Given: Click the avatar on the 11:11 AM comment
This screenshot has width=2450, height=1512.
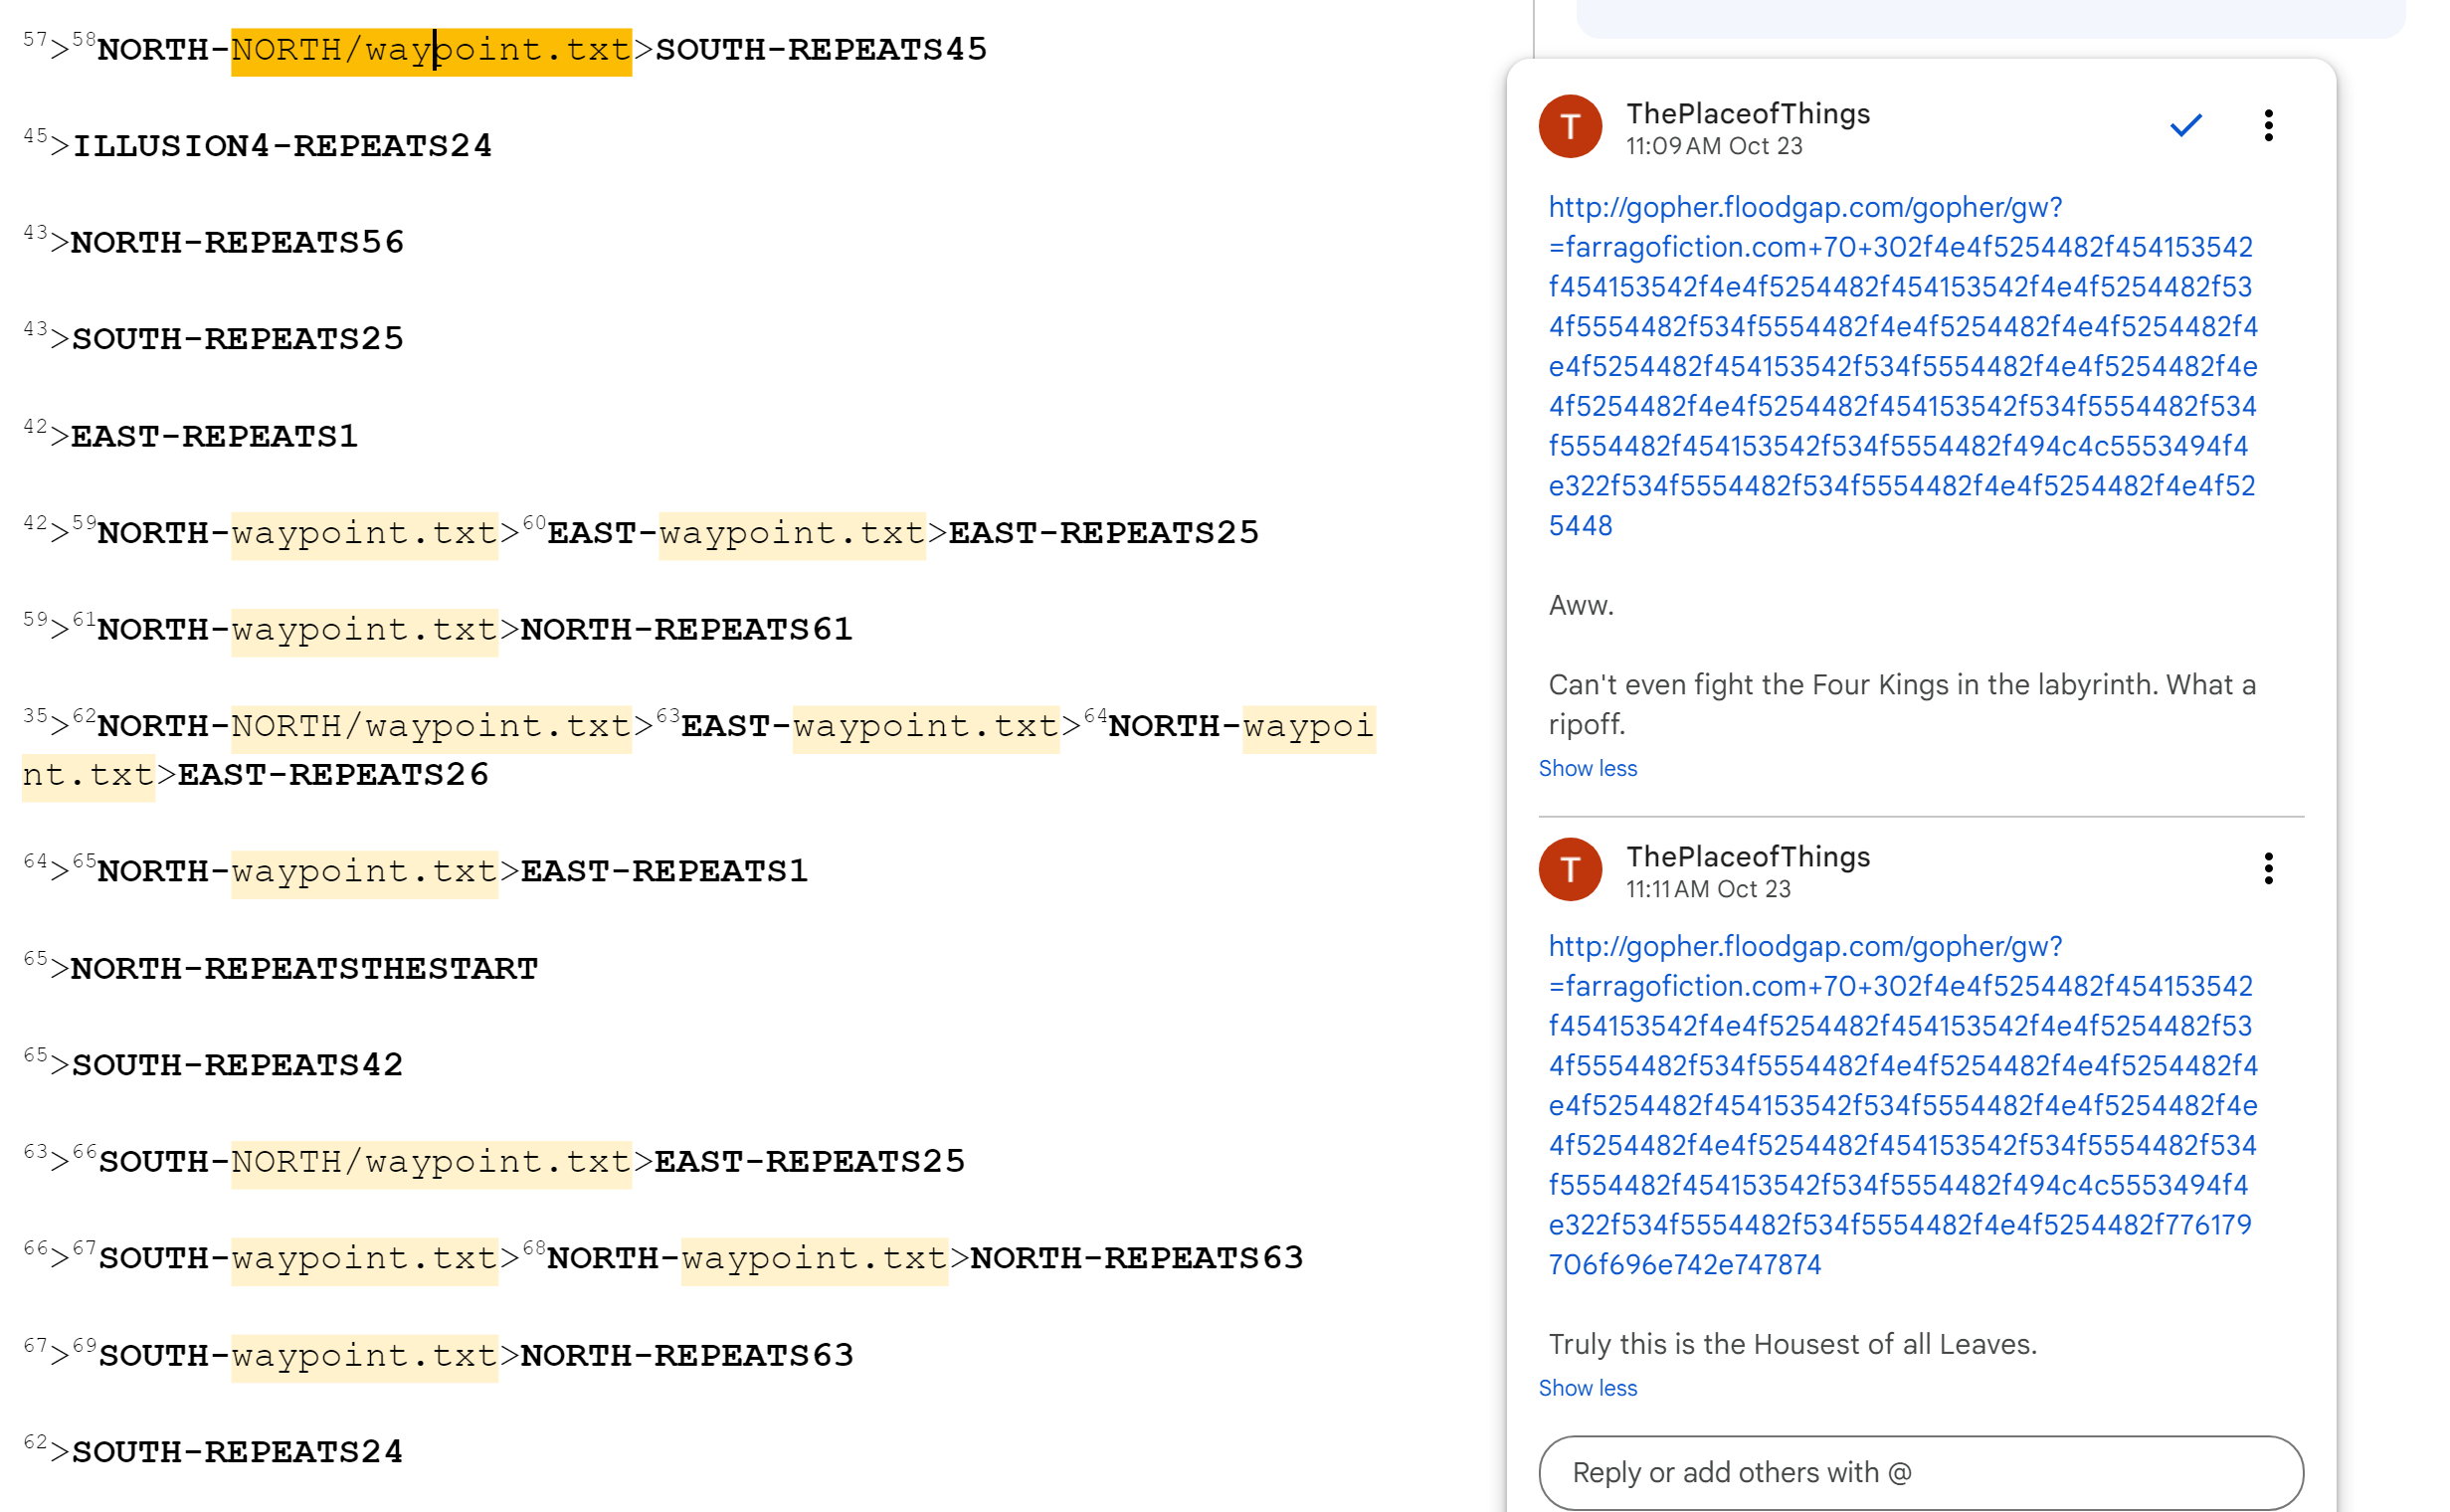Looking at the screenshot, I should [1569, 868].
